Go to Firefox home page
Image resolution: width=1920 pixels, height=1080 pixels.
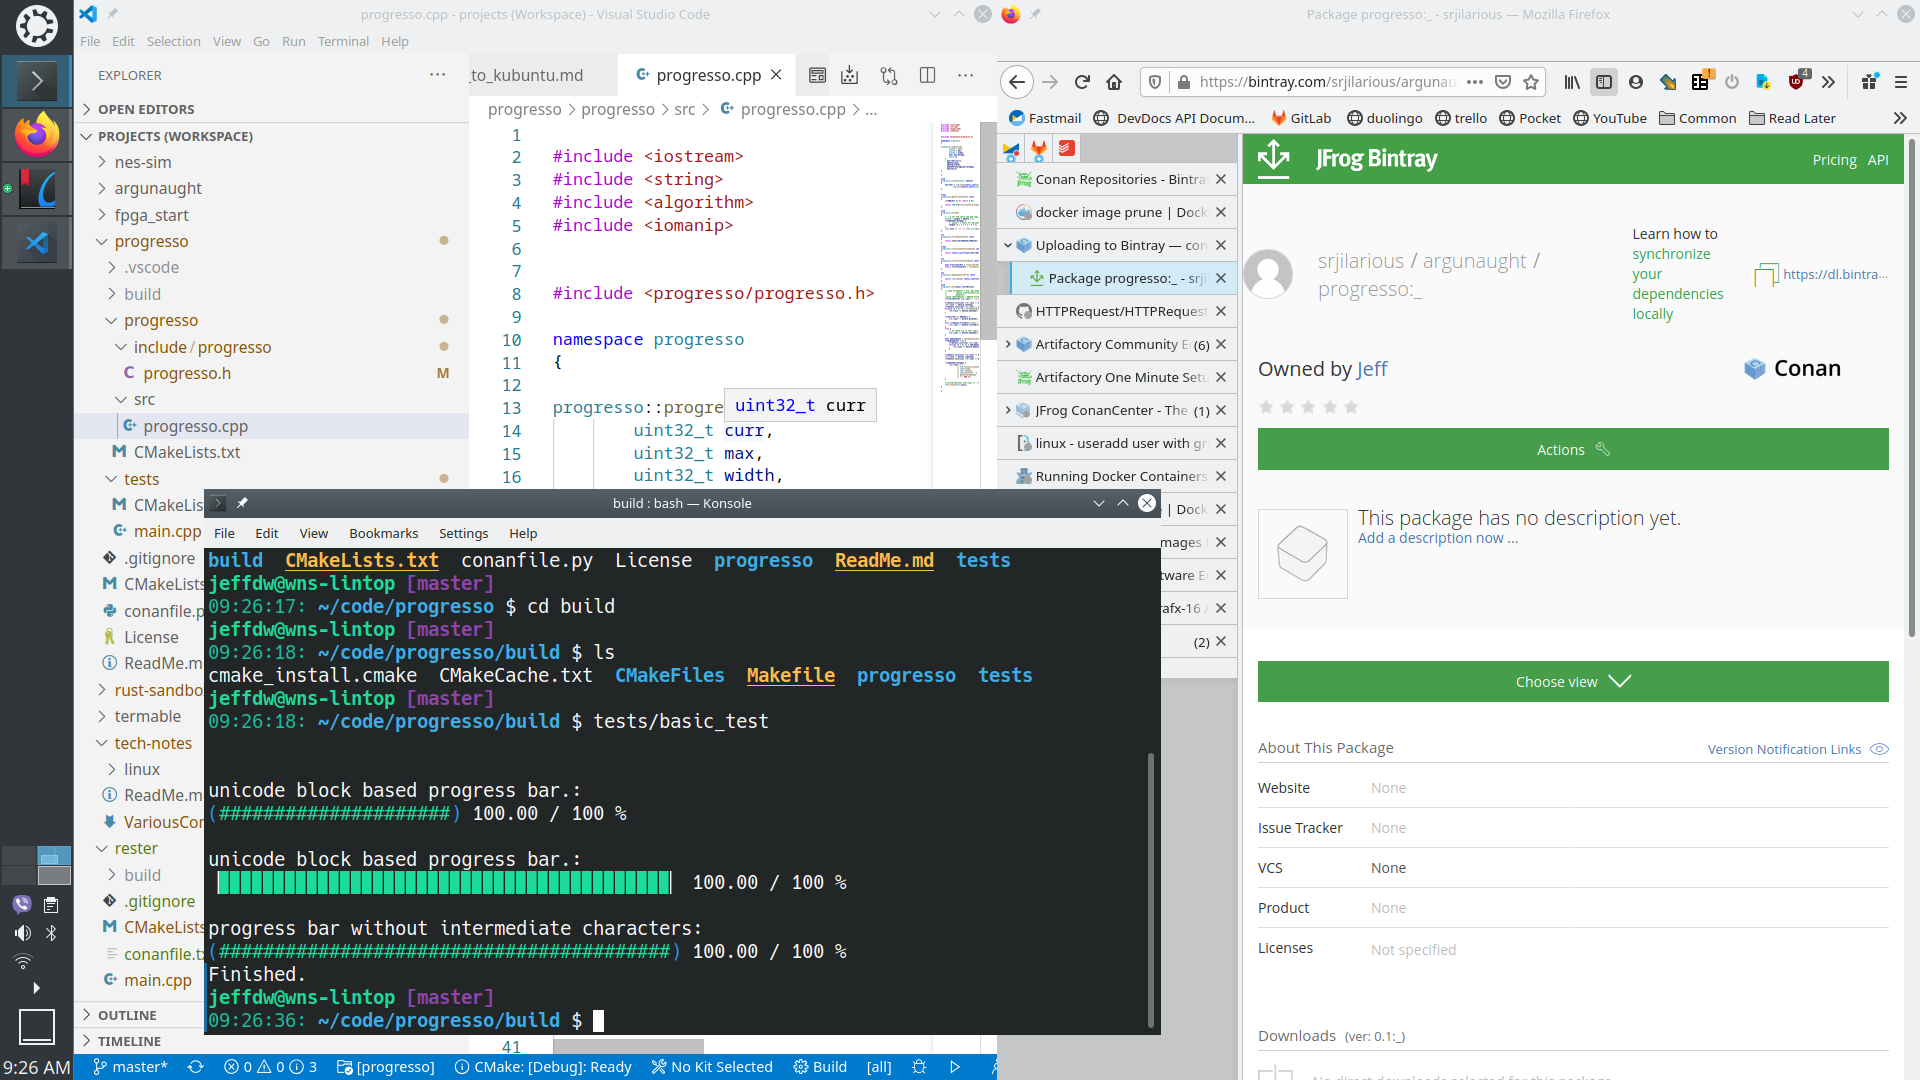(x=1114, y=82)
